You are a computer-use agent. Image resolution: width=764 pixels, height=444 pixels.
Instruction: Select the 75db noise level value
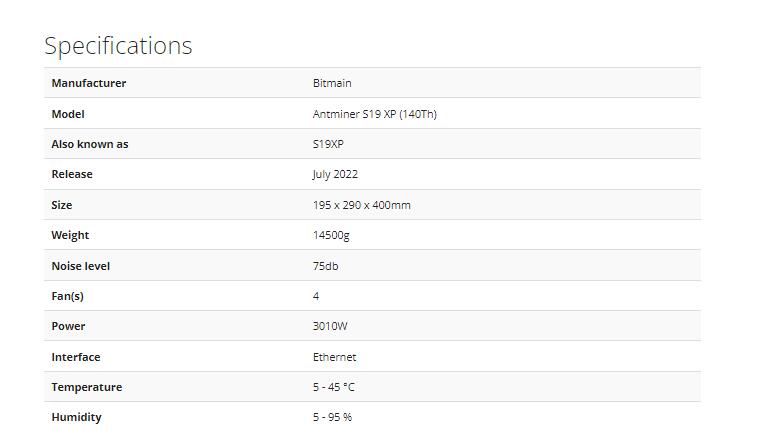point(325,266)
